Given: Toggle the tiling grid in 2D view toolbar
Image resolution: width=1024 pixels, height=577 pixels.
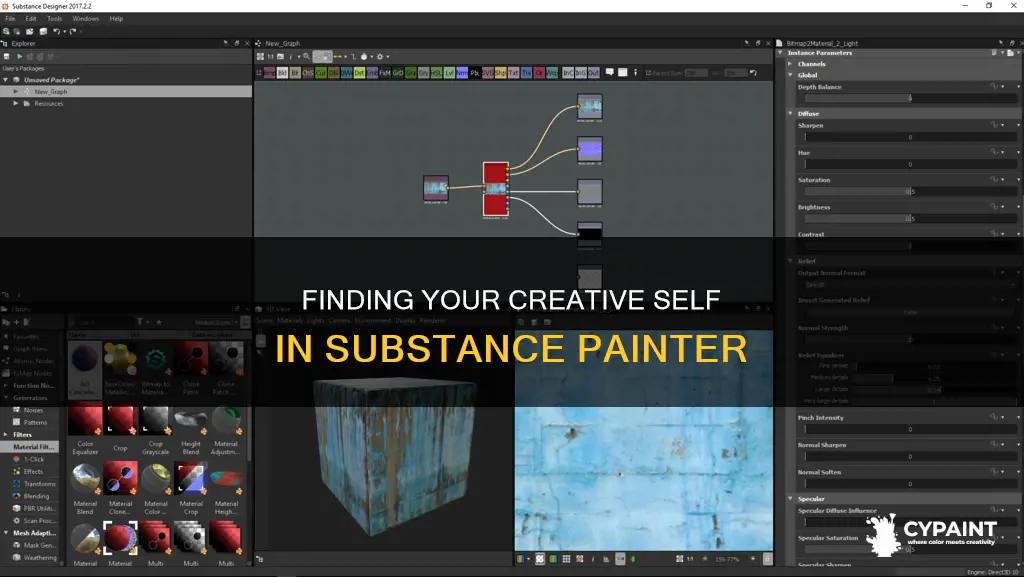Looking at the screenshot, I should [x=566, y=559].
